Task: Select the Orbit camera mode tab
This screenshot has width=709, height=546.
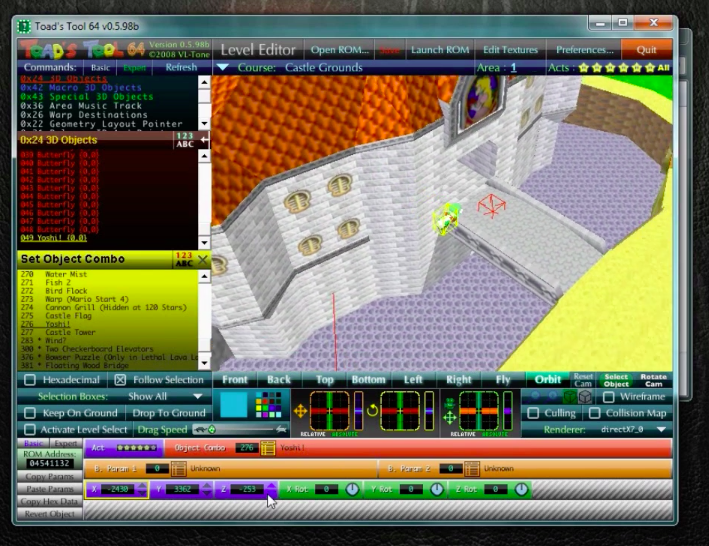Action: (x=548, y=380)
